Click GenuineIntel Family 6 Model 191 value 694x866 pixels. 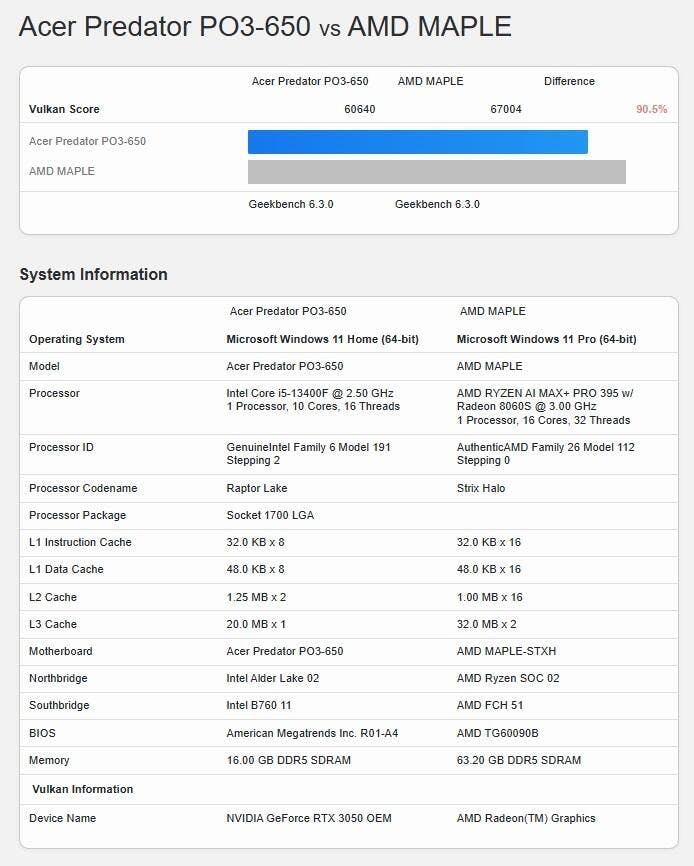click(x=308, y=447)
